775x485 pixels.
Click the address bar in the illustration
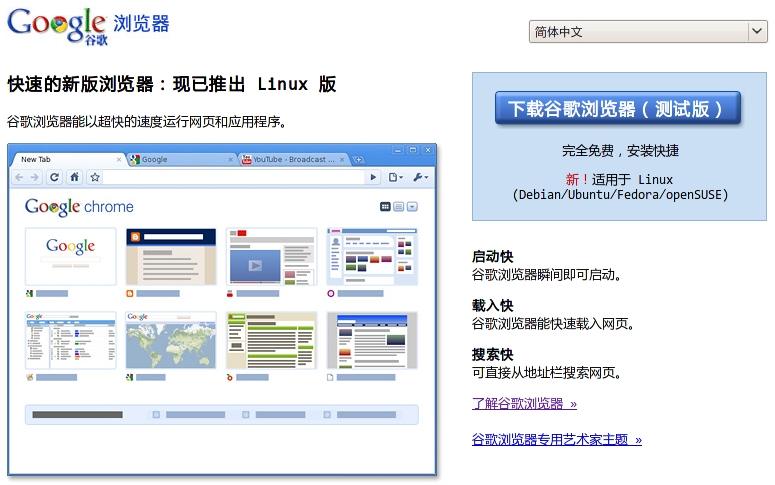[x=234, y=177]
